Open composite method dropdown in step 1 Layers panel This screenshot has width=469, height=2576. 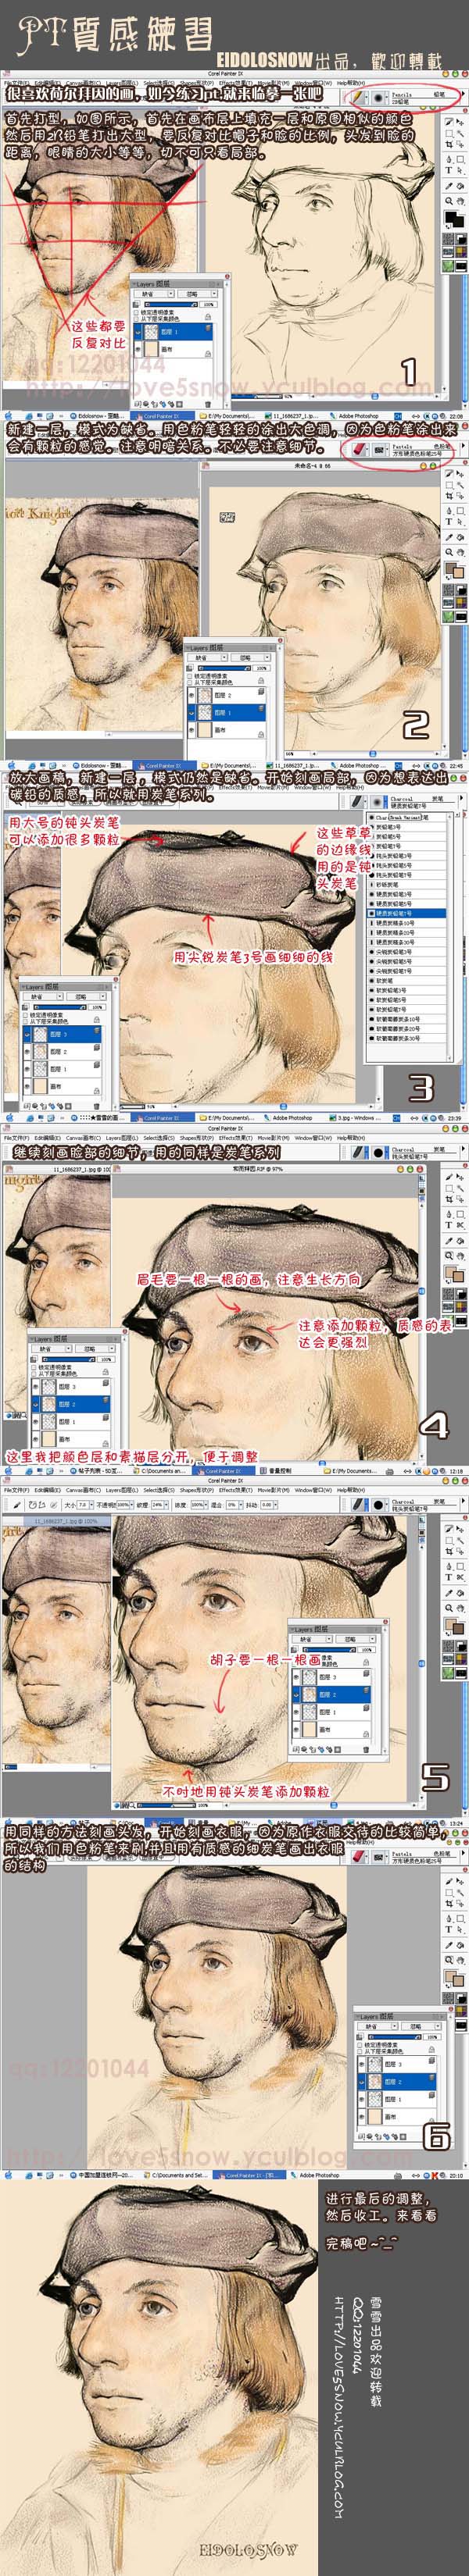155,294
